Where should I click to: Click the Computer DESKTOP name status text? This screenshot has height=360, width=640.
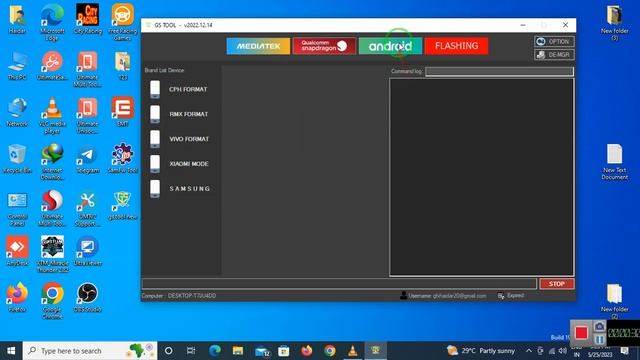pos(179,296)
